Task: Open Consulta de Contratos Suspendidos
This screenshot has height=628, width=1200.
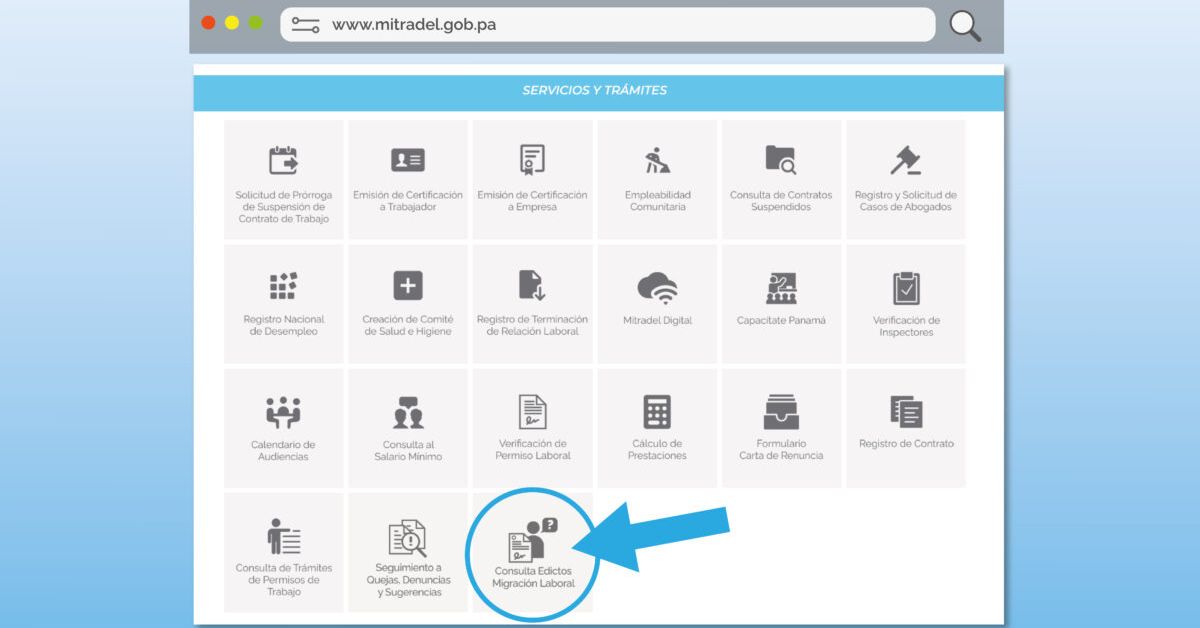Action: [x=781, y=180]
